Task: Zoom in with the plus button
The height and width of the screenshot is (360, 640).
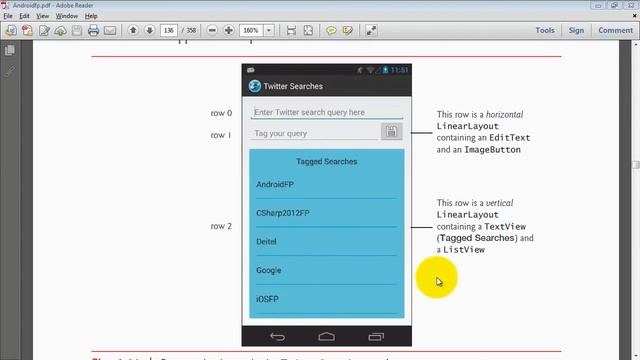Action: [229, 30]
